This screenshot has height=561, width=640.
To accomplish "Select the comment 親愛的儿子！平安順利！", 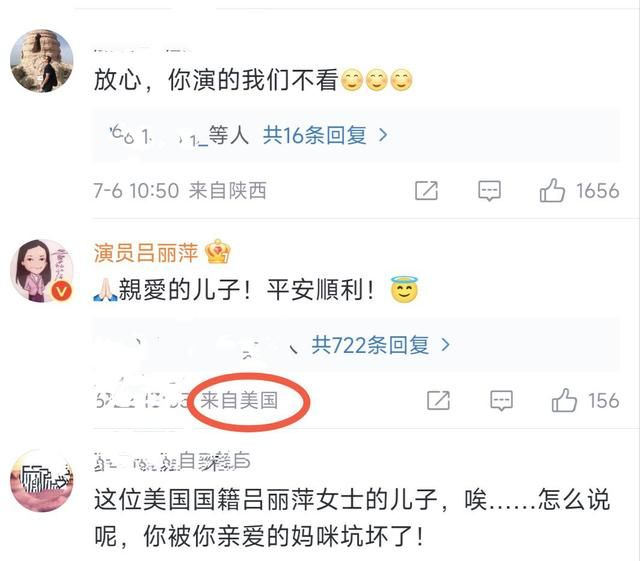I will click(256, 290).
